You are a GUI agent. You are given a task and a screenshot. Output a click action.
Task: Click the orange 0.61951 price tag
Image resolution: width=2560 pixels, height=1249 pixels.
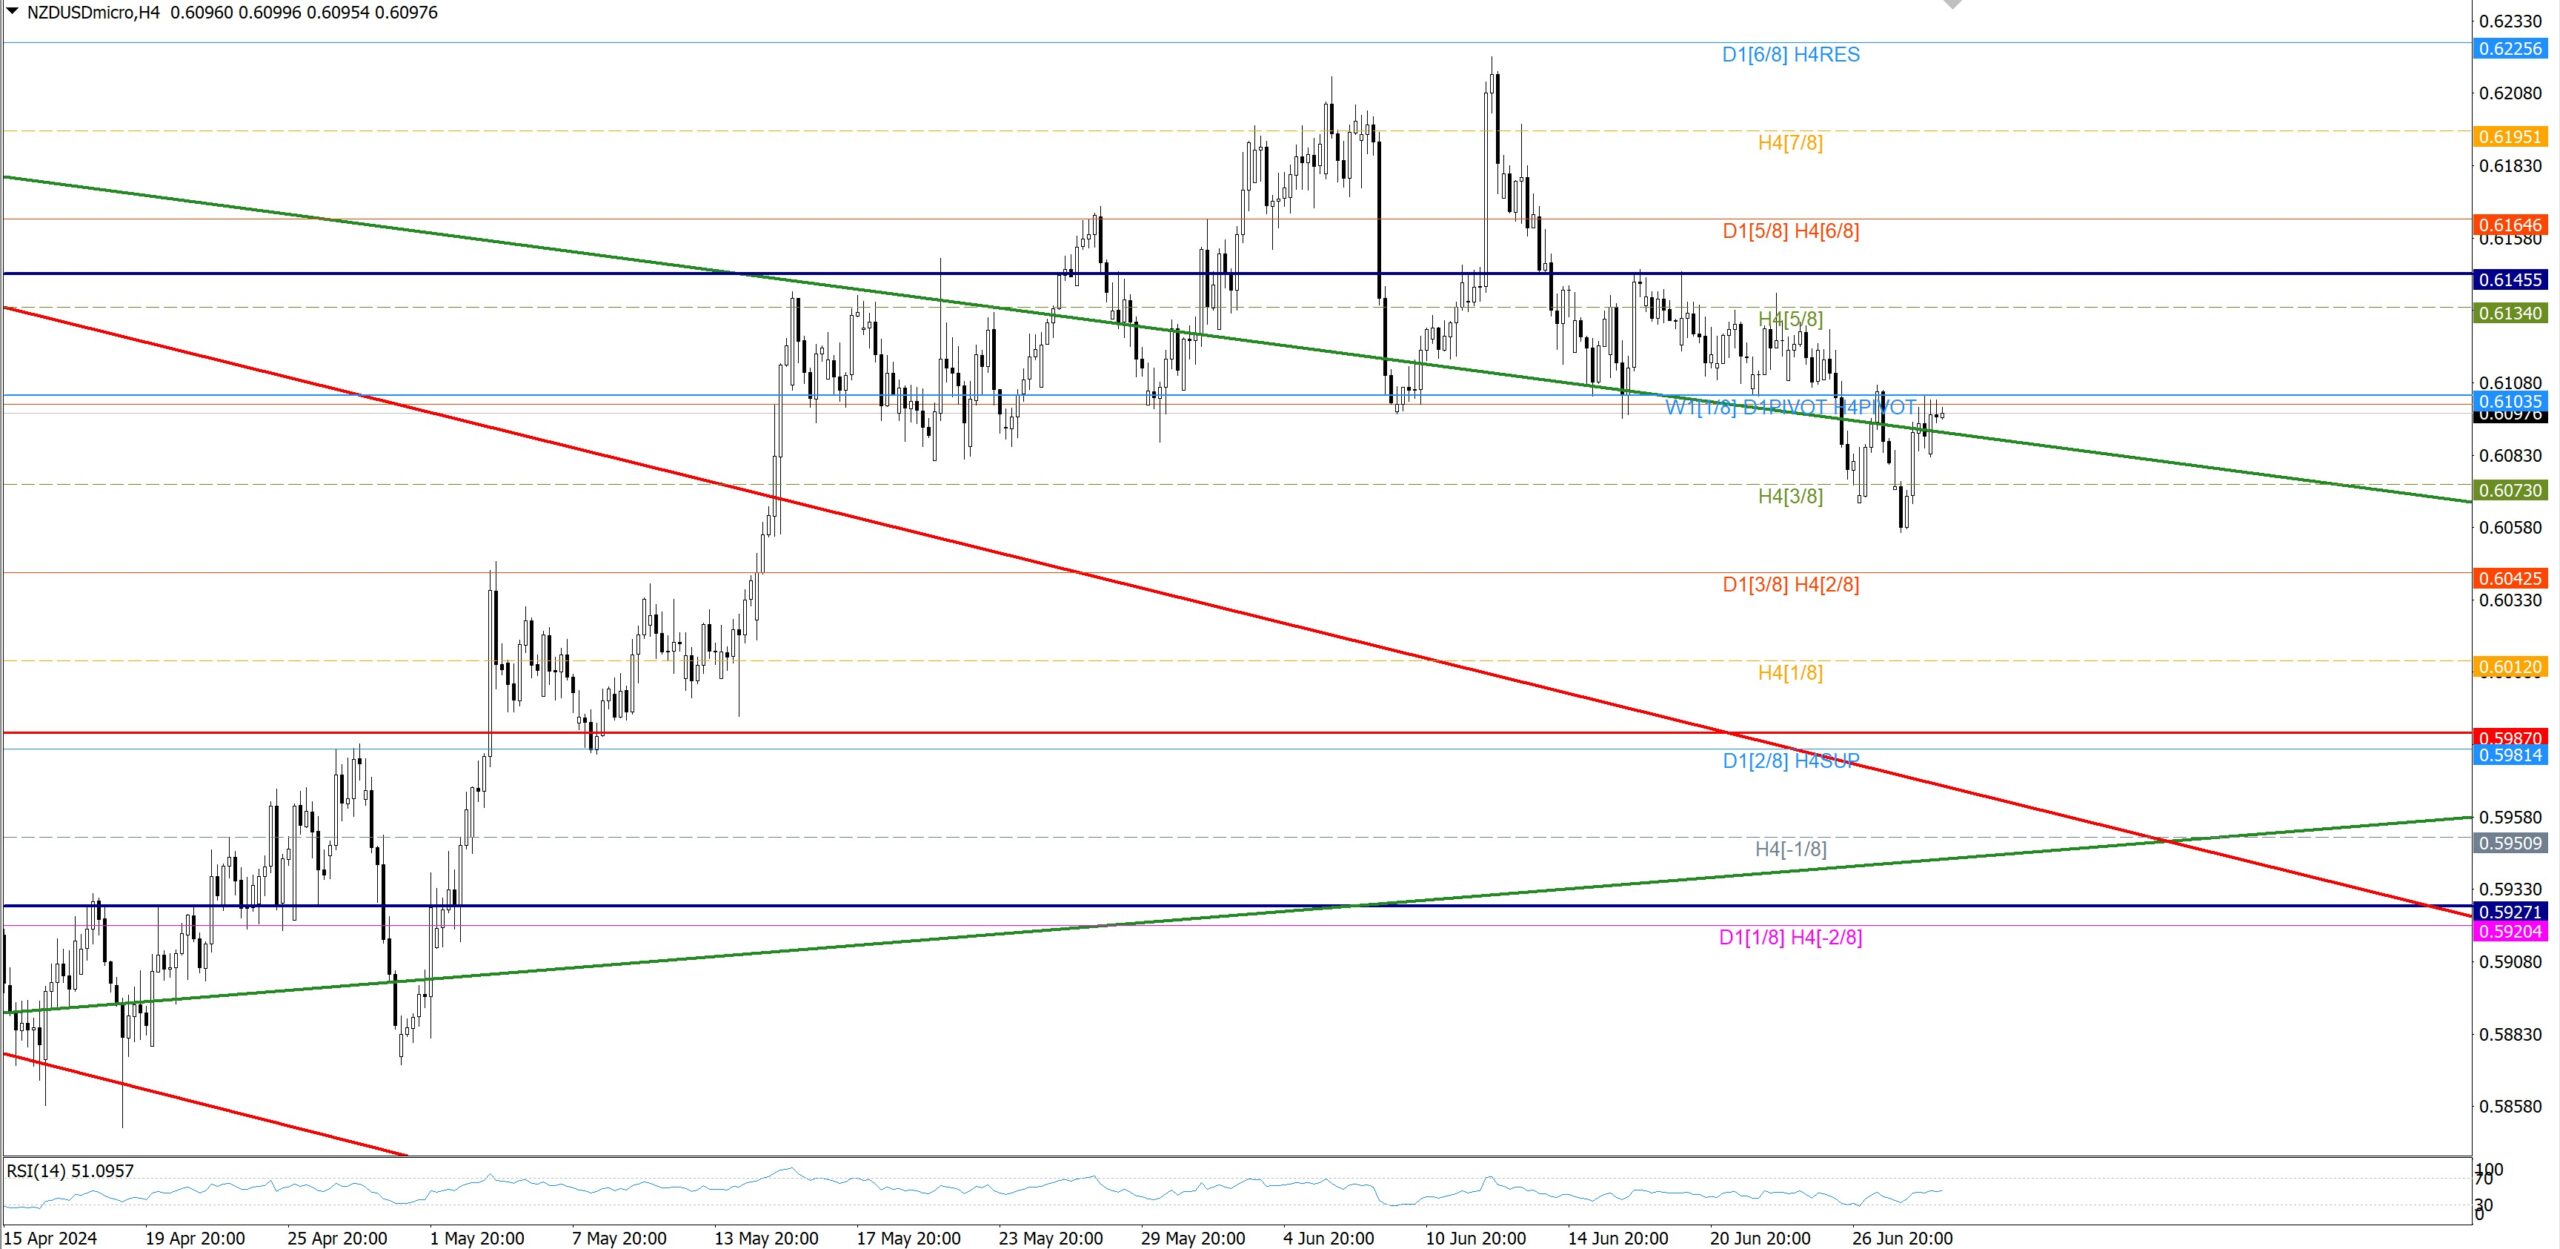[x=2510, y=137]
